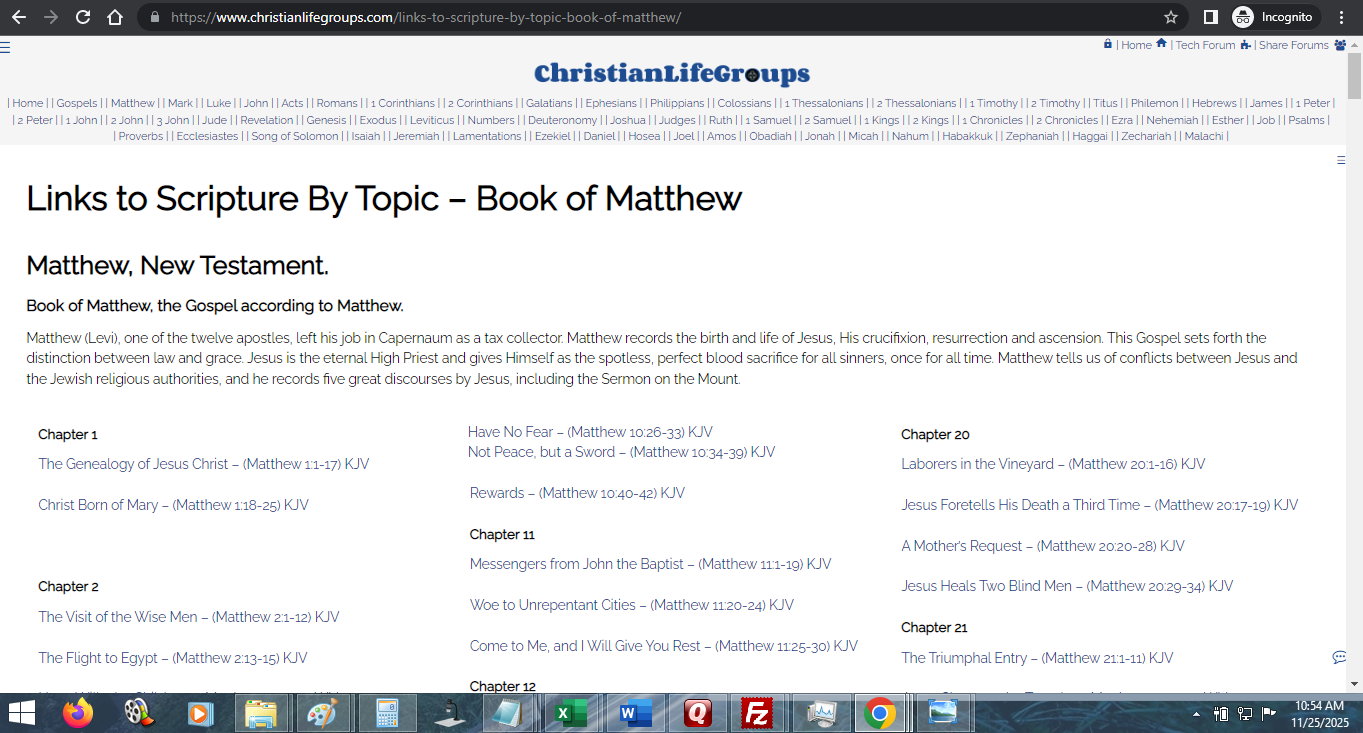Screen dimensions: 1363x733
Task: Click the browser reload button
Action: 83,17
